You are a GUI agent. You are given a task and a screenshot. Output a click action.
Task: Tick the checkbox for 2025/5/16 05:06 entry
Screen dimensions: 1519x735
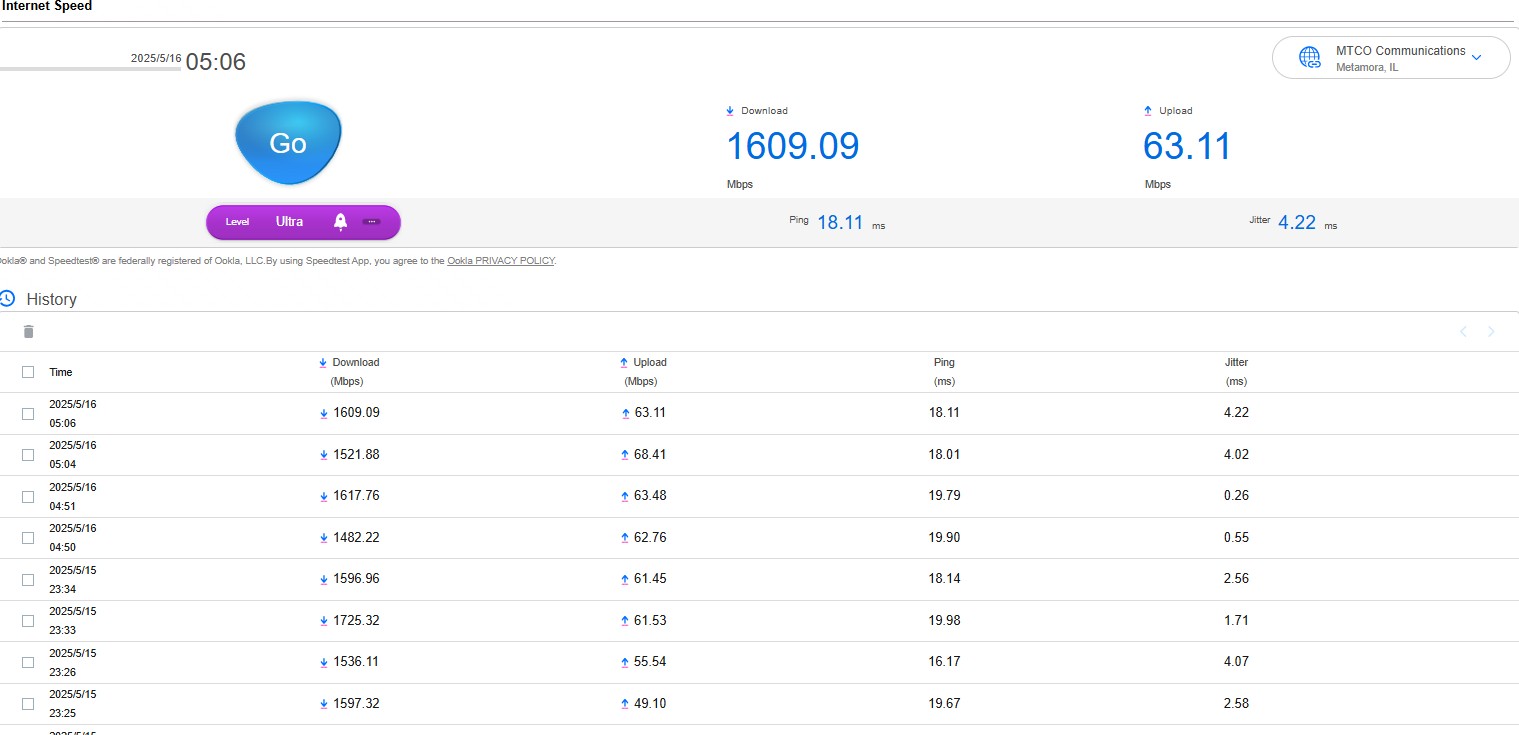pos(28,413)
